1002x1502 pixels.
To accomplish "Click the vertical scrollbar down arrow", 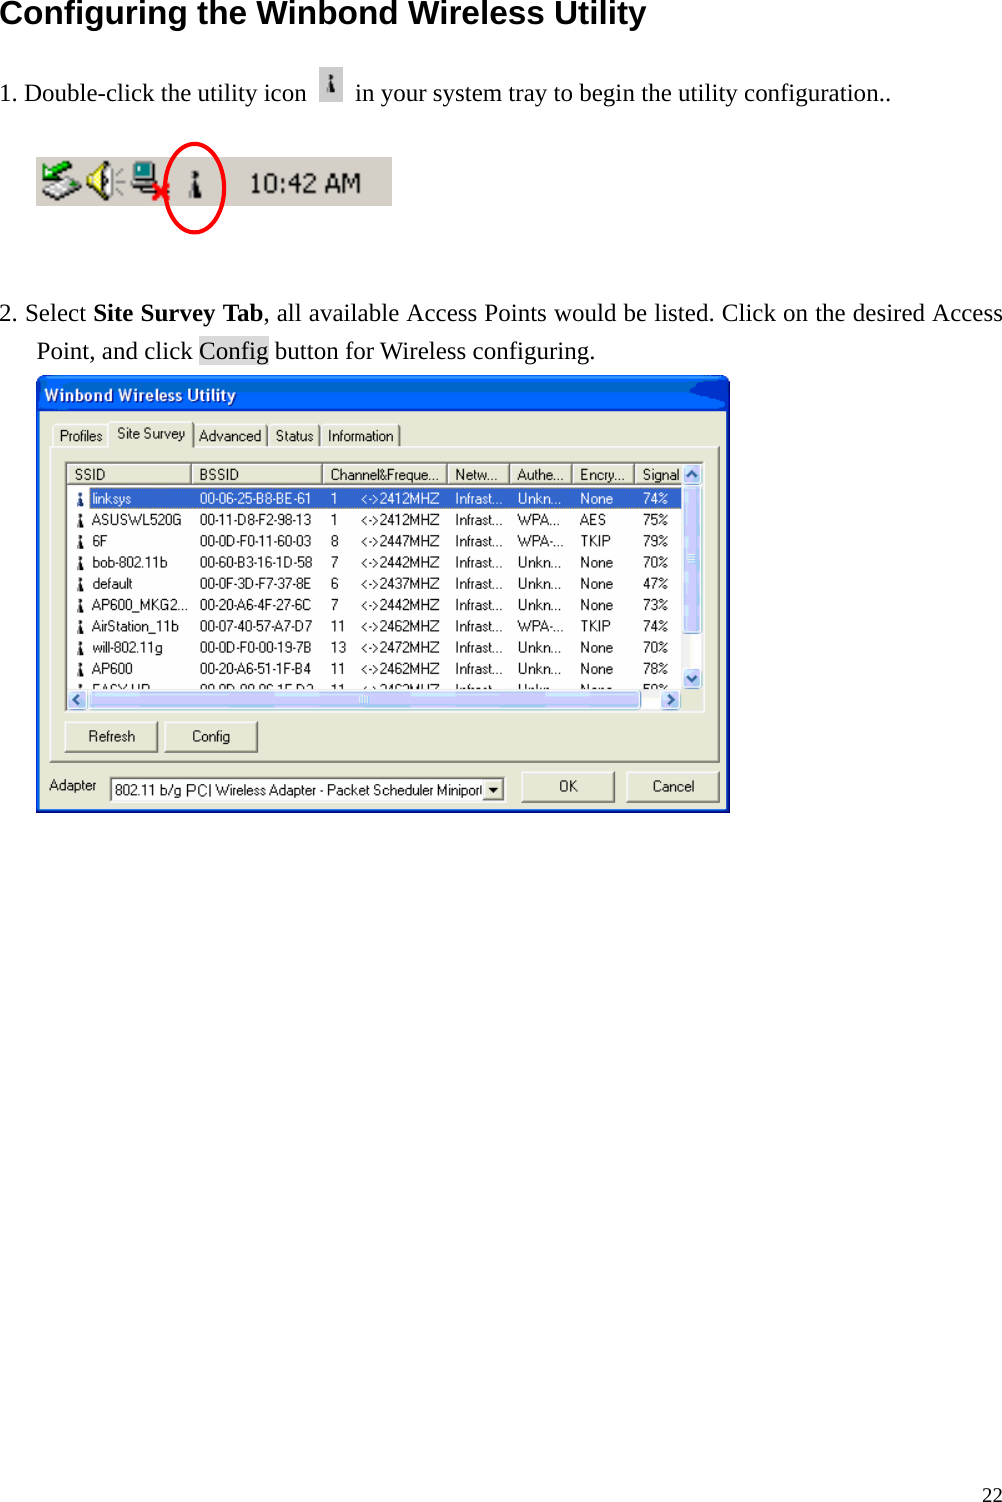I will tap(691, 680).
